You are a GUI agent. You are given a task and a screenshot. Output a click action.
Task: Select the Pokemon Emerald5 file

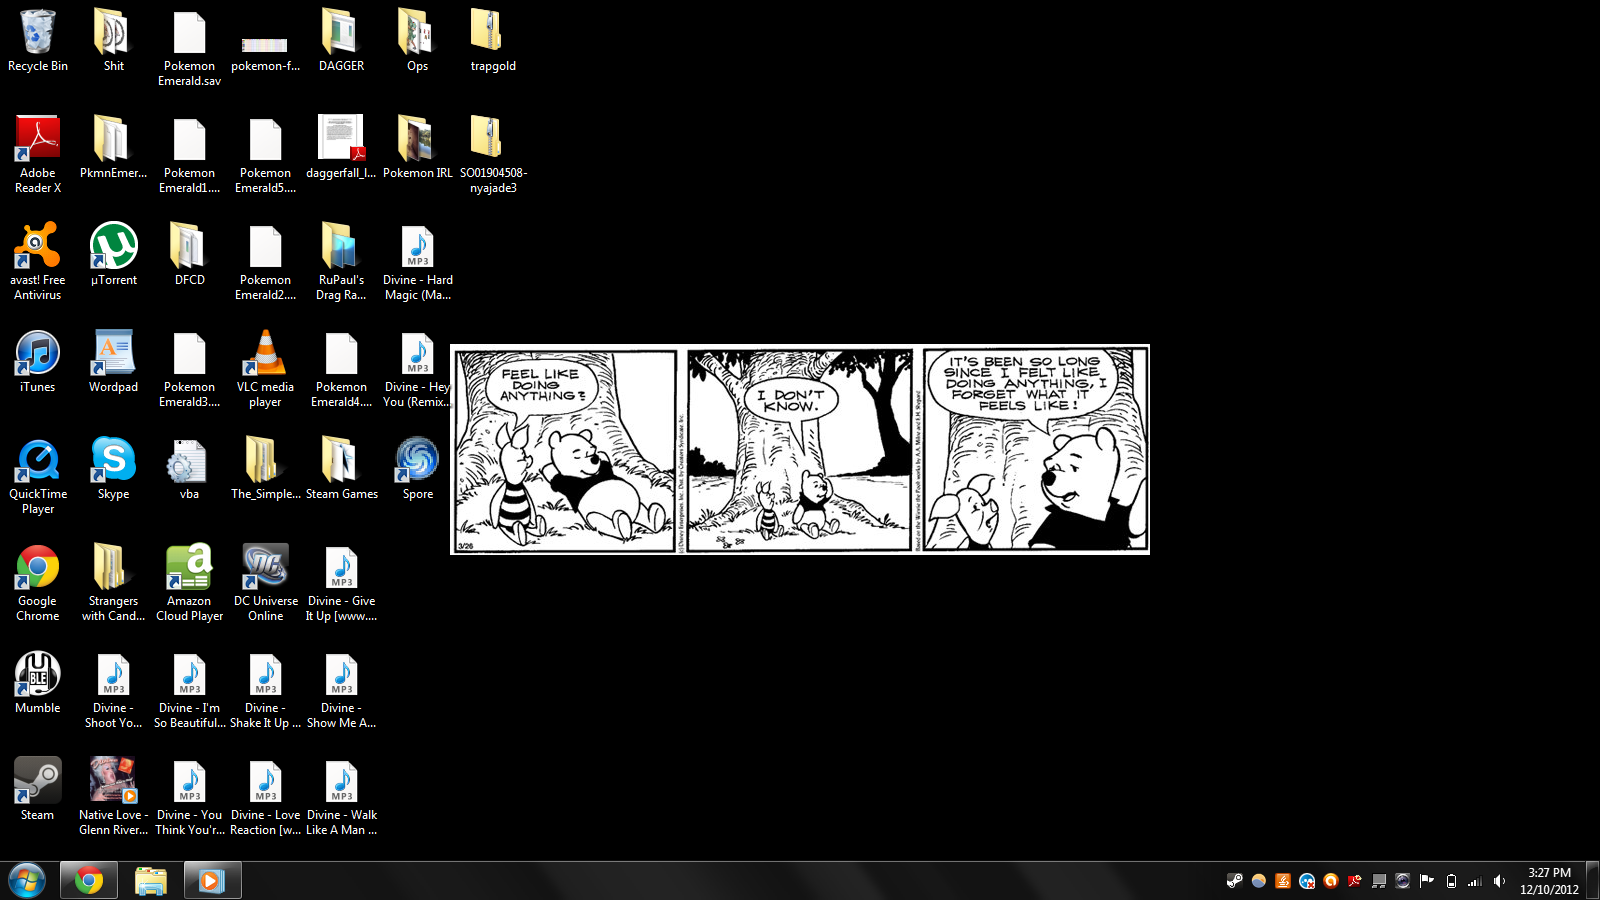266,154
